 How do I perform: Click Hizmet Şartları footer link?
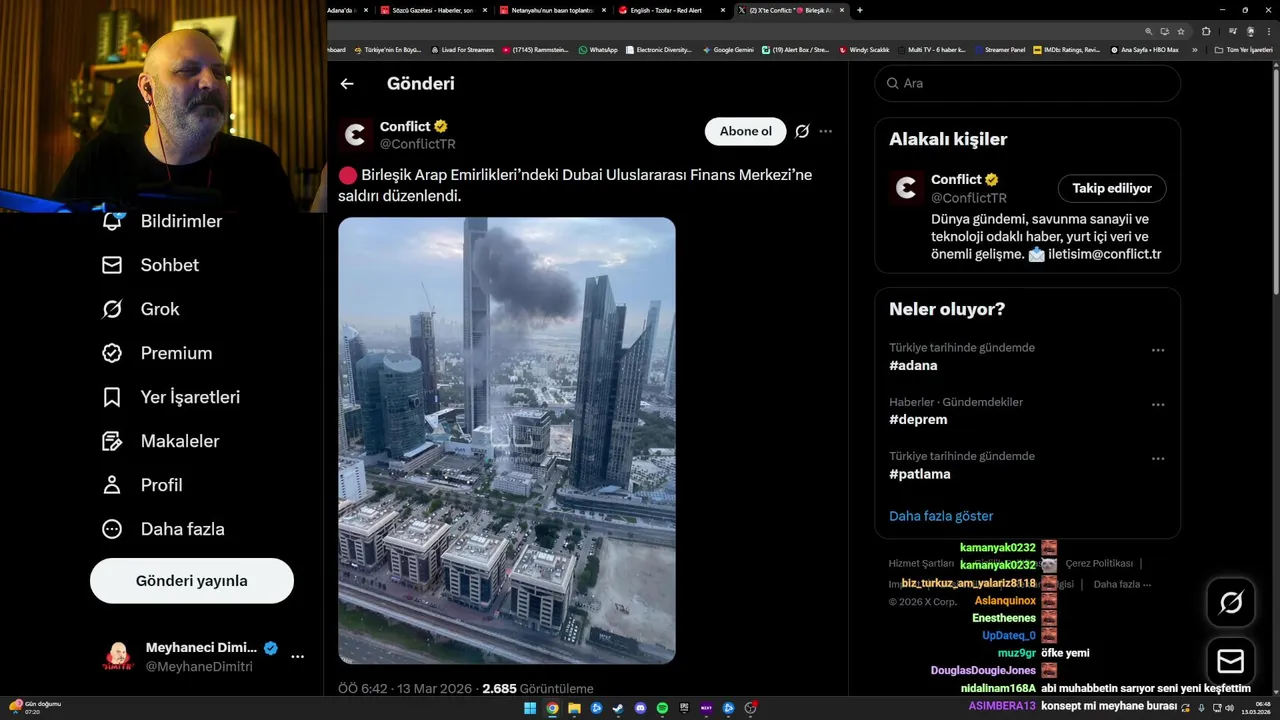point(923,563)
